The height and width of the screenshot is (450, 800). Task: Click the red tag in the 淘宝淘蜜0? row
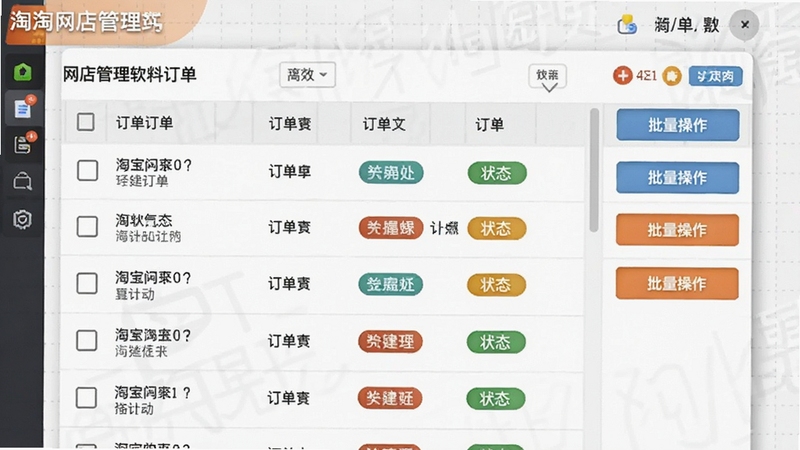pos(390,341)
